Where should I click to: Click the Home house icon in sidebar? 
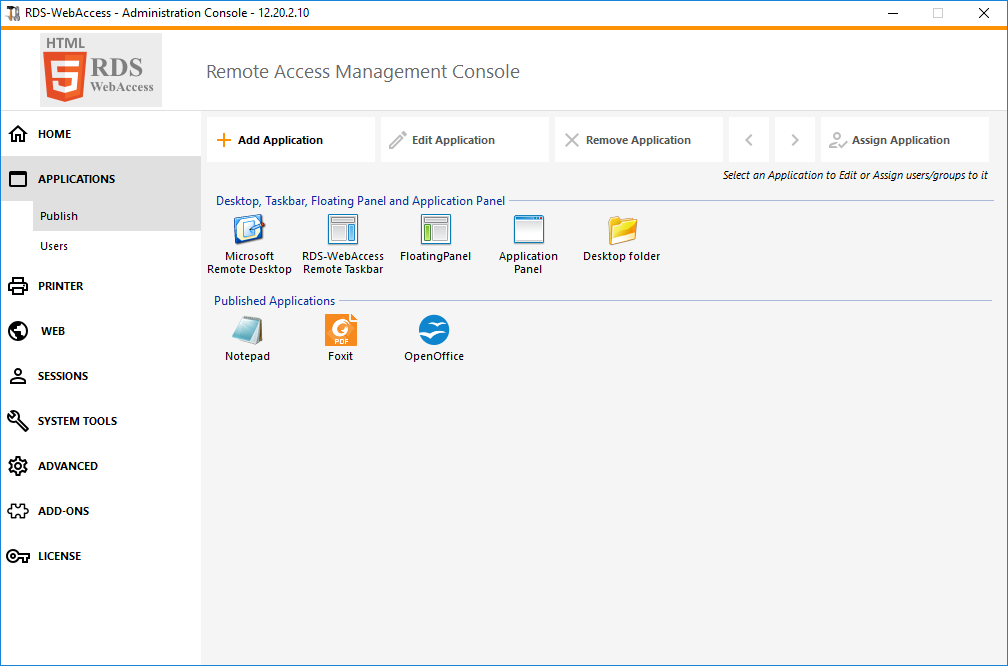[x=18, y=134]
